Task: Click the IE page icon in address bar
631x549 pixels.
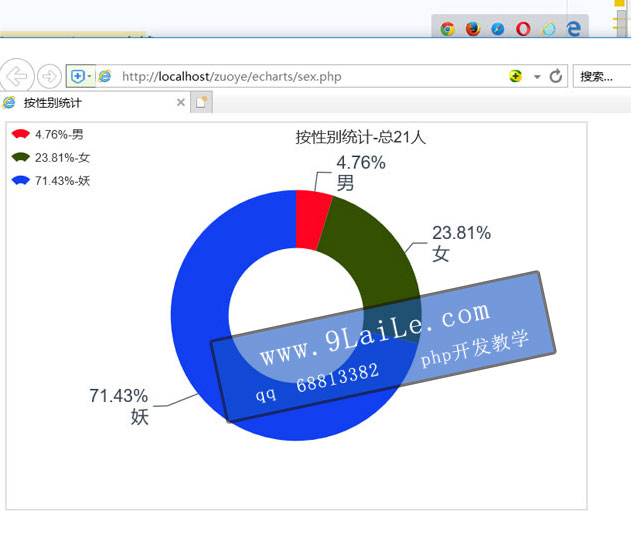Action: pos(105,76)
